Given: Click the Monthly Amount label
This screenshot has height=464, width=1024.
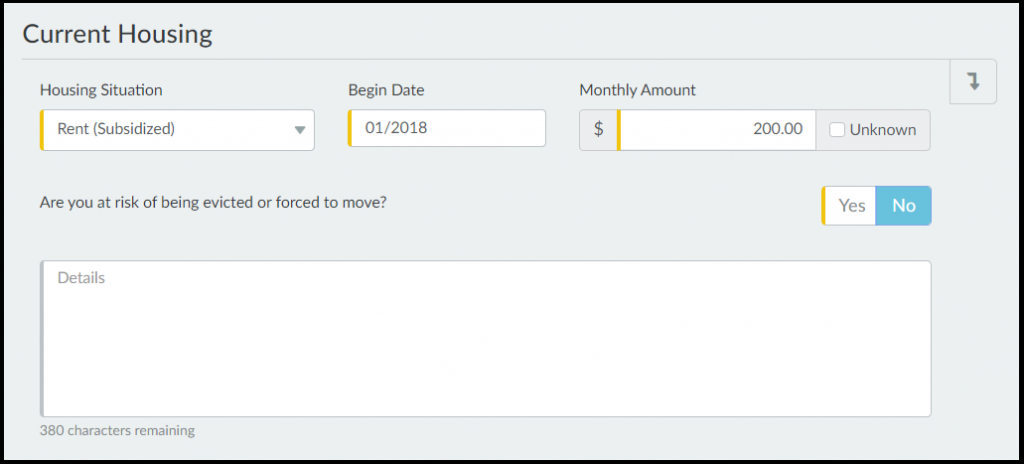Looking at the screenshot, I should pyautogui.click(x=637, y=90).
